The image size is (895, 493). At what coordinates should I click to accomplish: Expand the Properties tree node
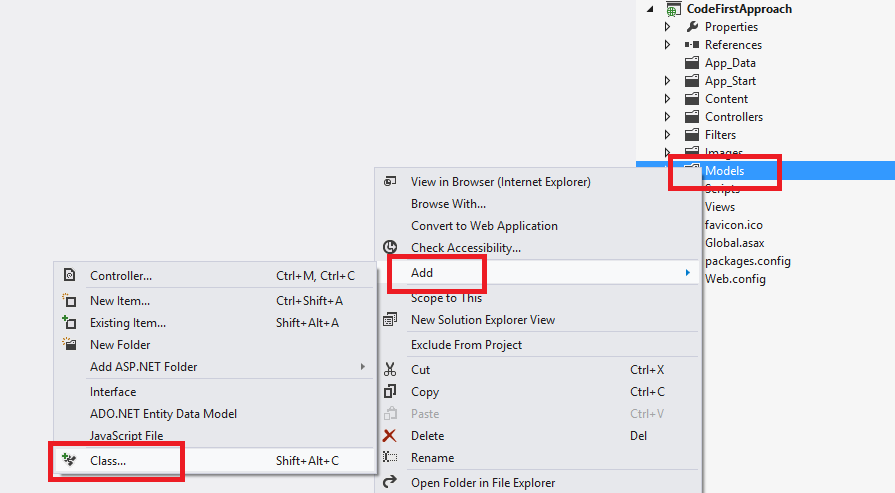point(667,27)
